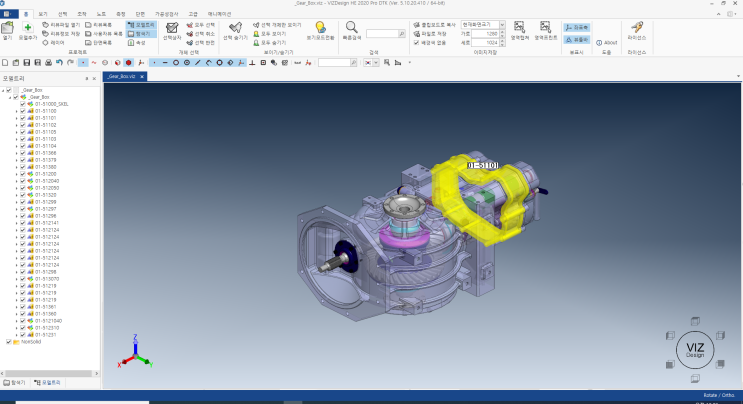Open the 선택 ribbon tab
743x404 pixels.
(62, 14)
